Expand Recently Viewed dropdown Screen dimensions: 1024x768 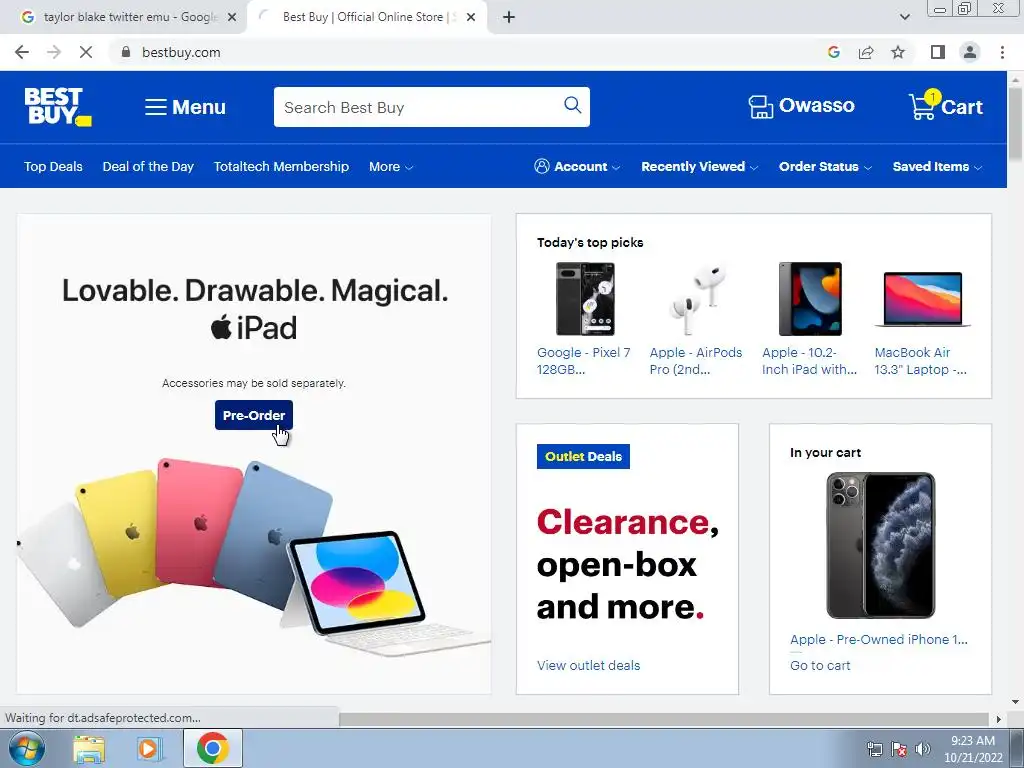(699, 167)
